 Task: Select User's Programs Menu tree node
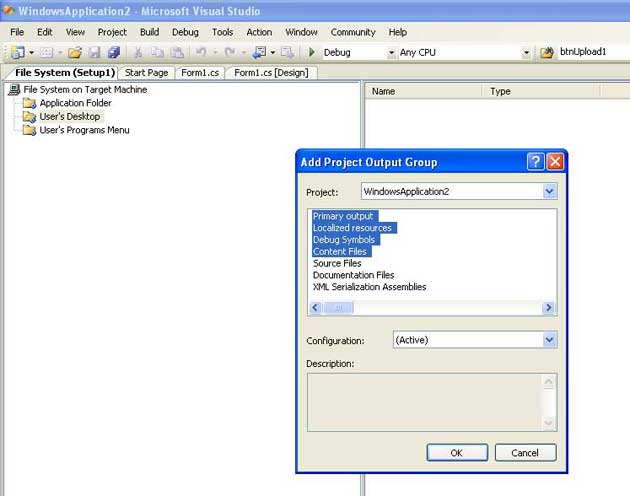point(84,130)
